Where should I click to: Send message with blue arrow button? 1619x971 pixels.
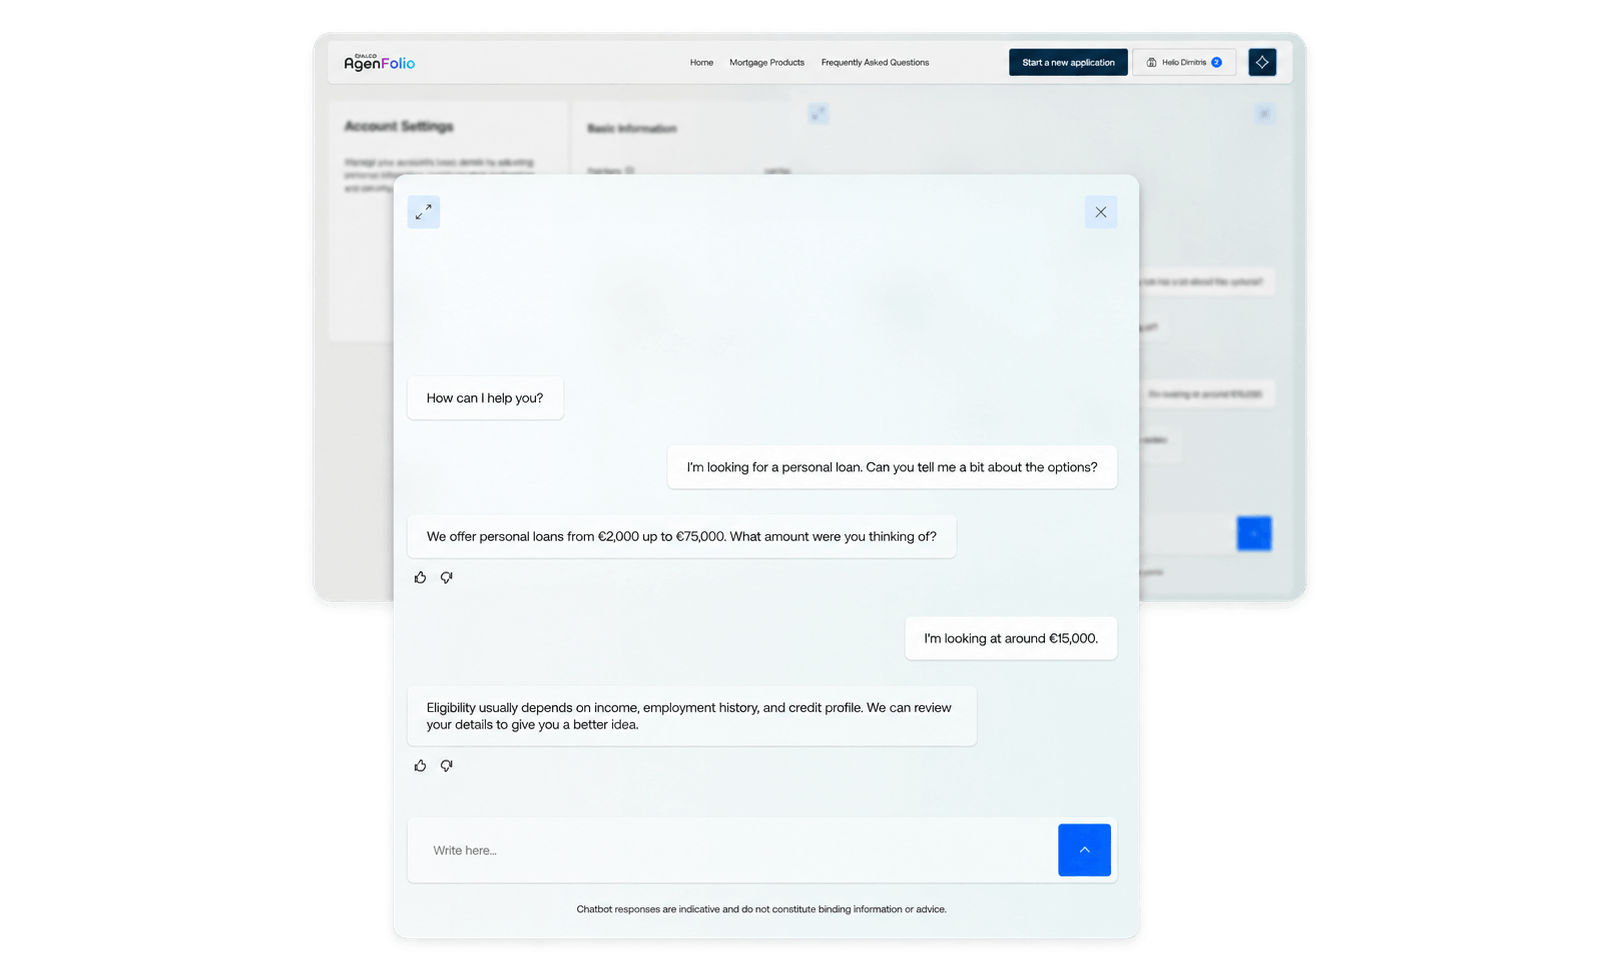point(1084,850)
